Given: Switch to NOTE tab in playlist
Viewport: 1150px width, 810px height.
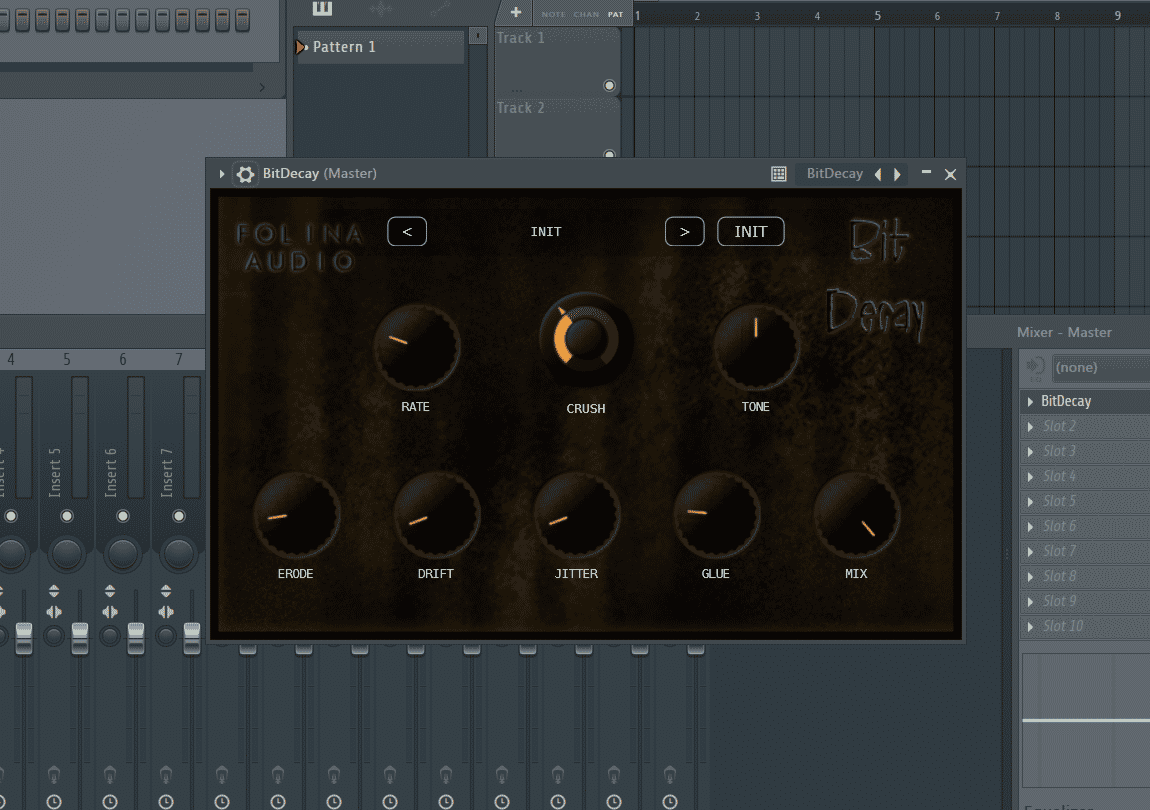Looking at the screenshot, I should [553, 14].
